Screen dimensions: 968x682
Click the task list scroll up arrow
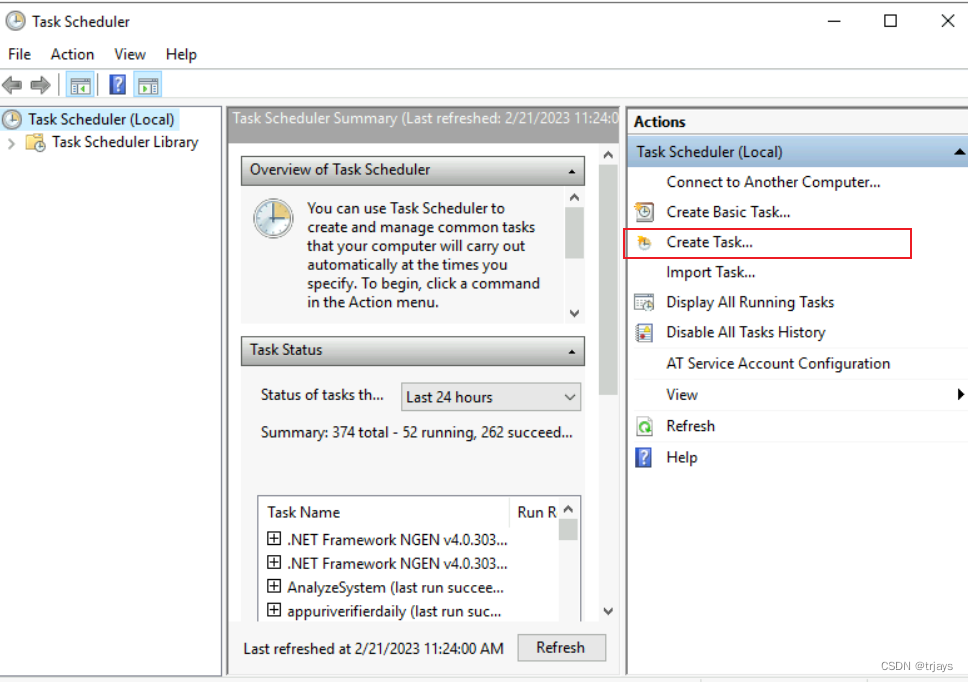point(569,509)
